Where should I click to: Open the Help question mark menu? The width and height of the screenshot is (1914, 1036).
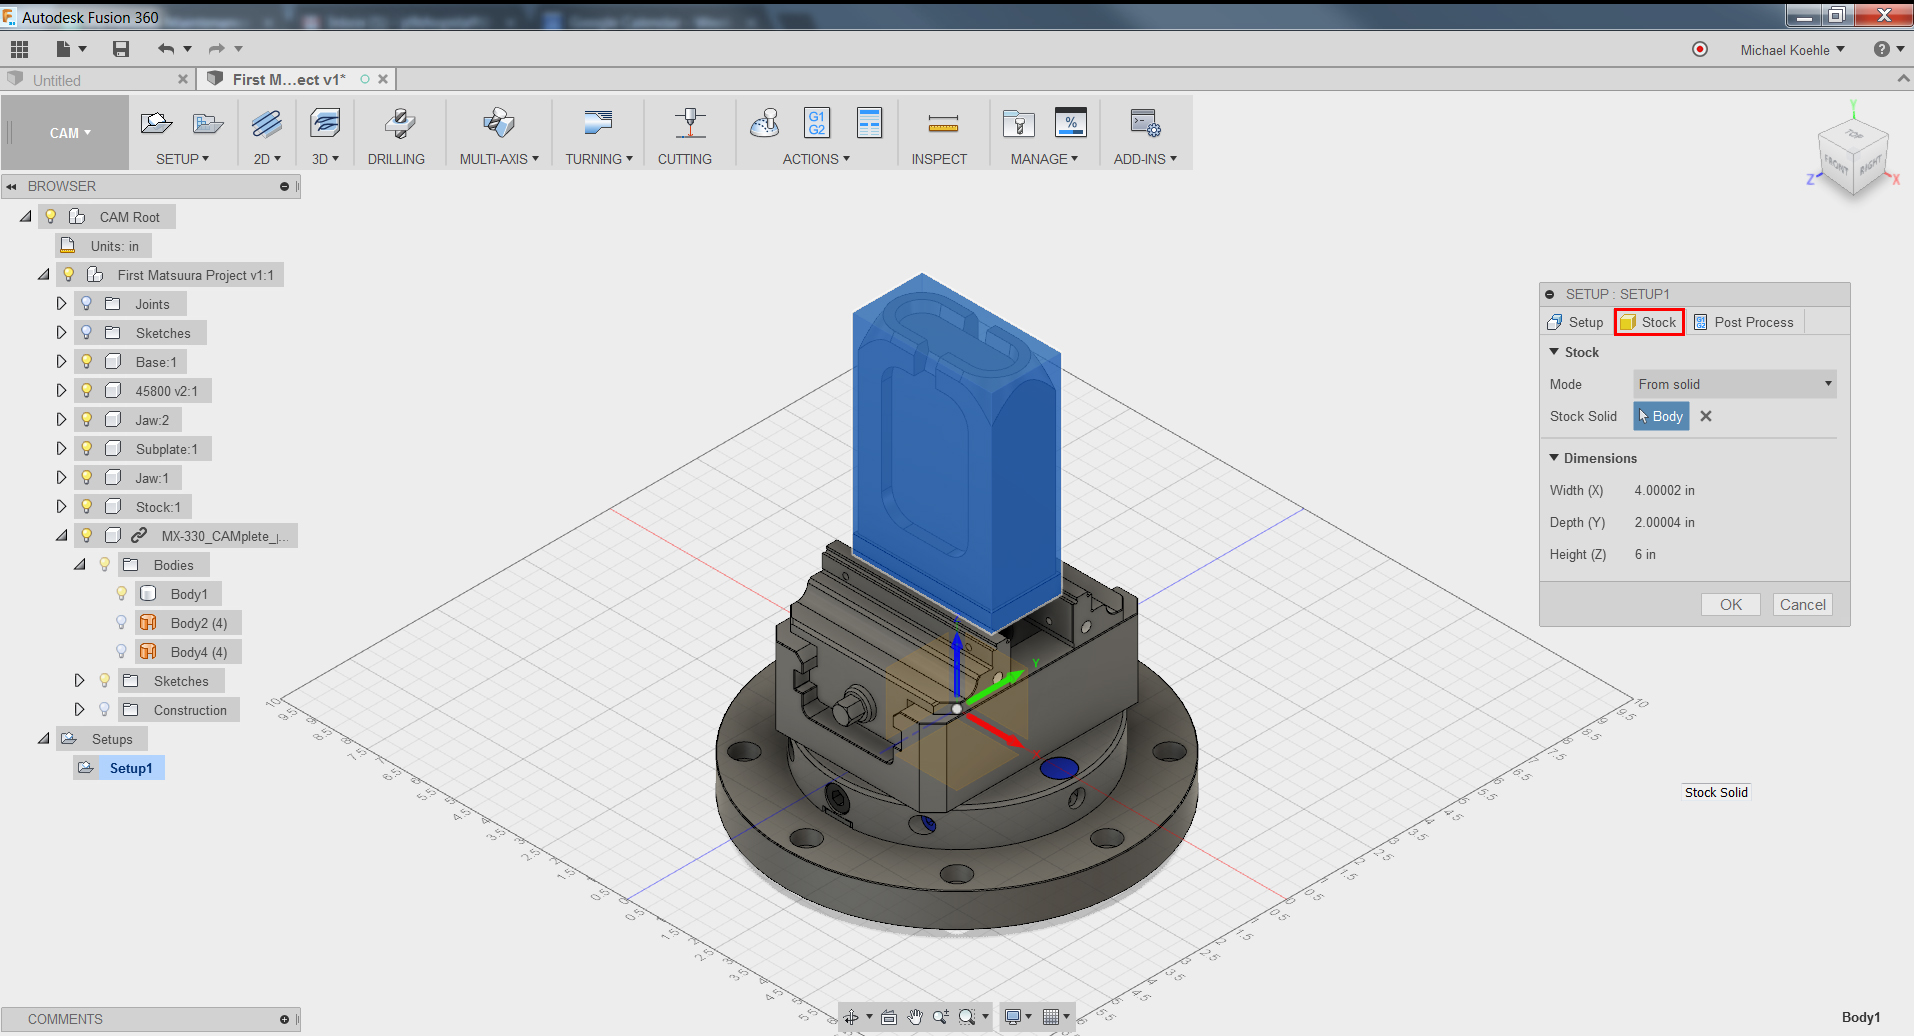click(x=1888, y=49)
